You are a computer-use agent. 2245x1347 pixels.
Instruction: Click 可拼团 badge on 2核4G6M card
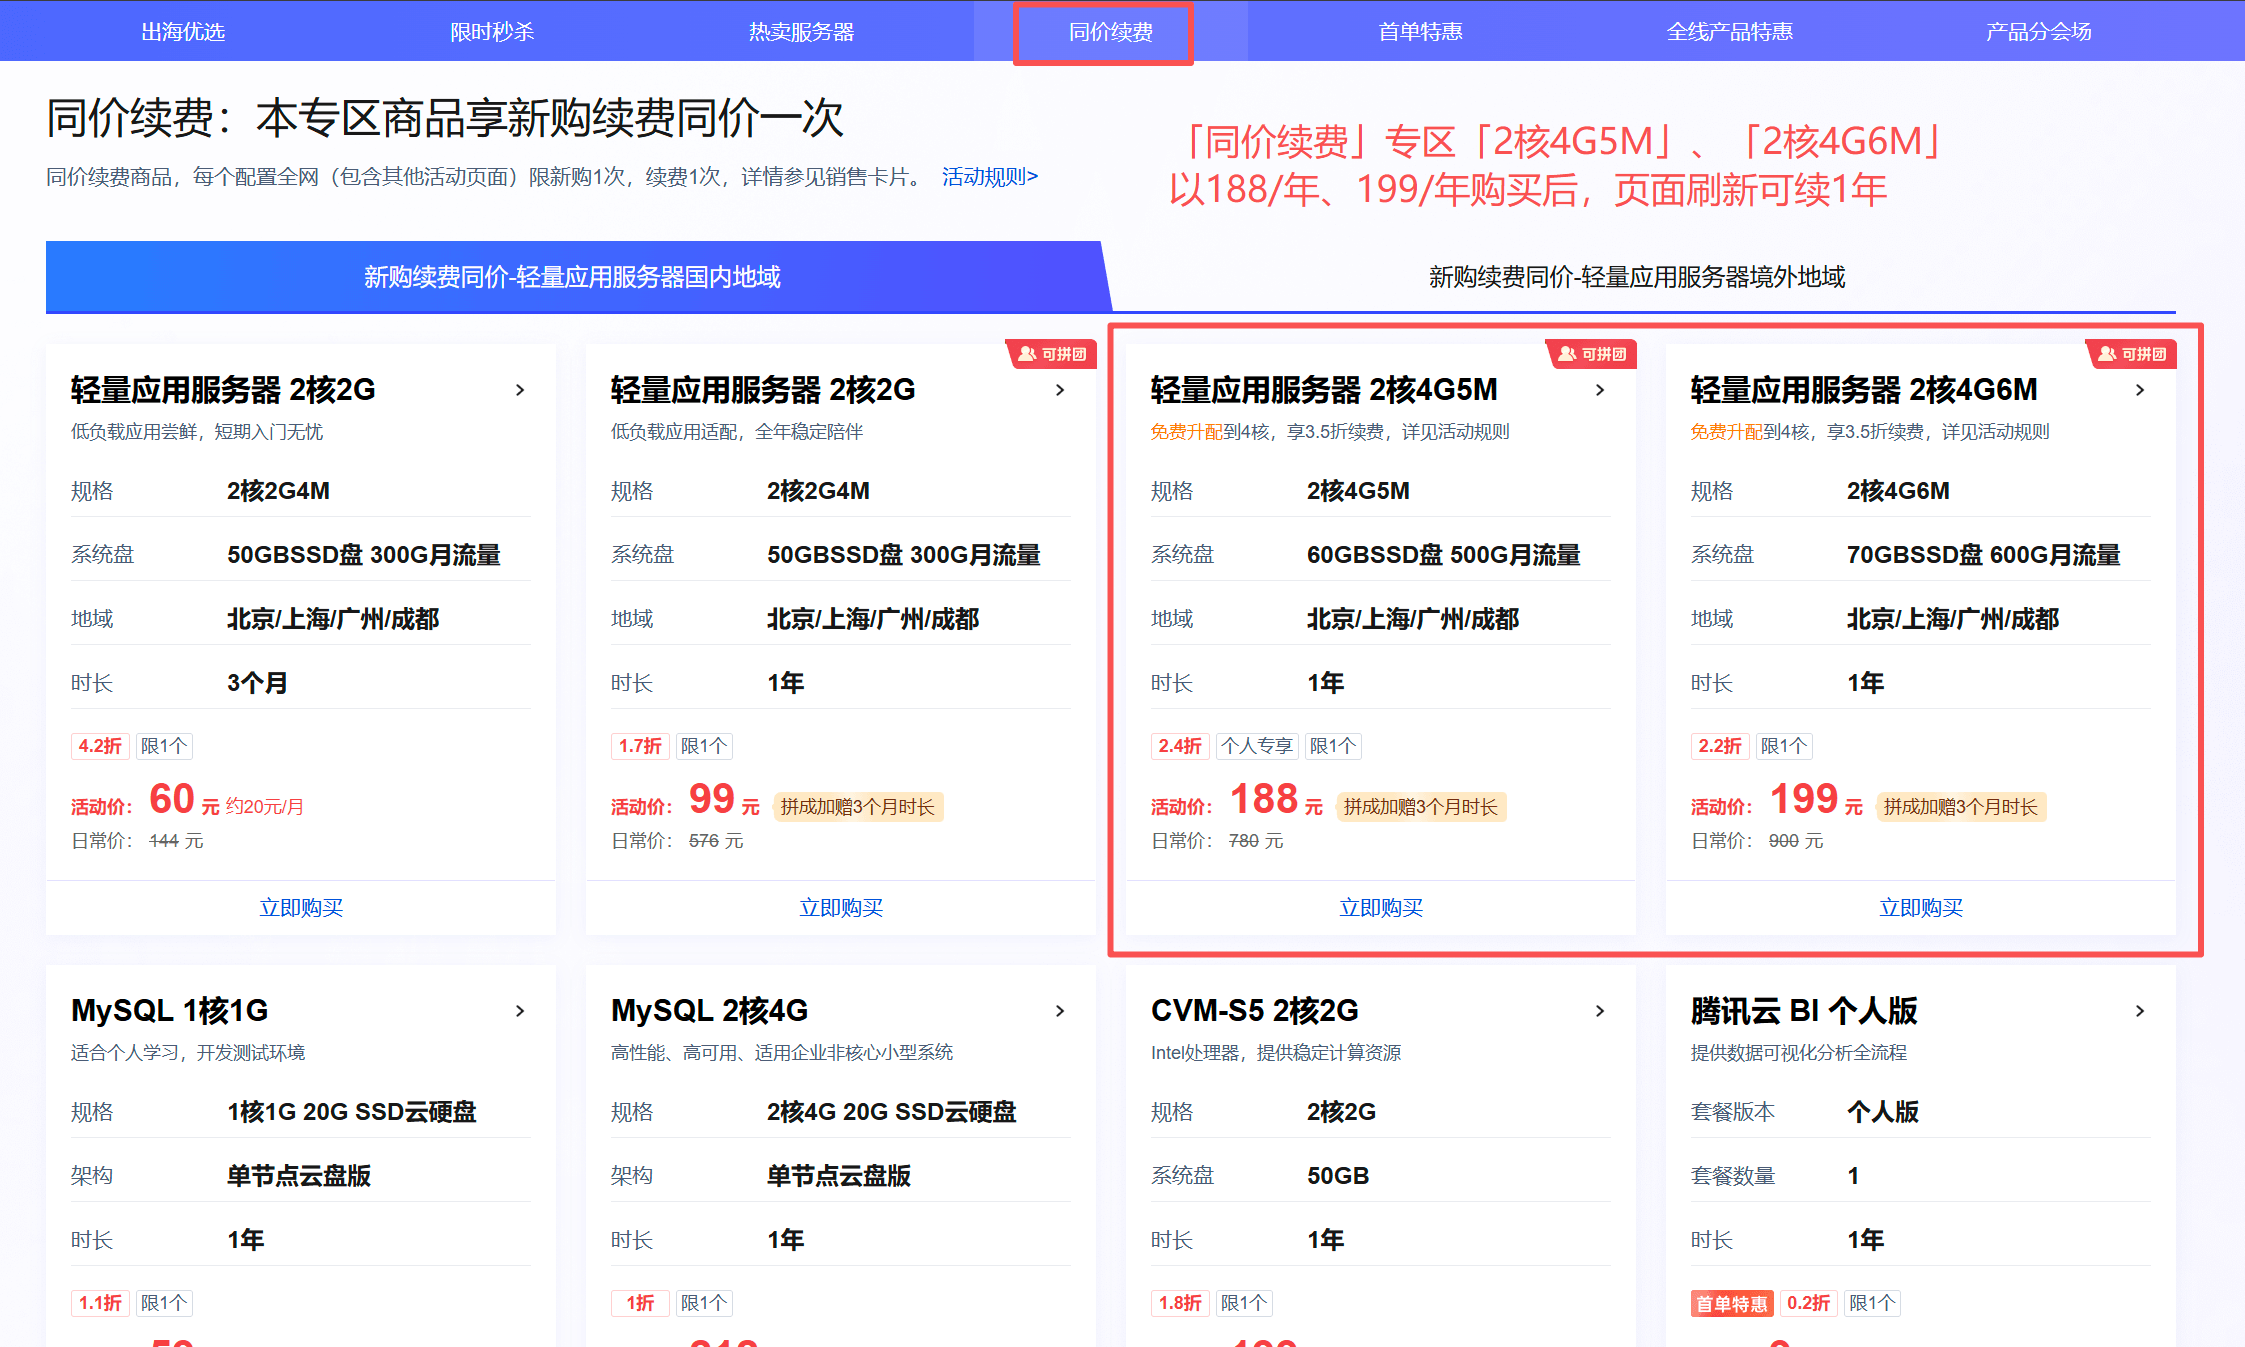pyautogui.click(x=2131, y=354)
